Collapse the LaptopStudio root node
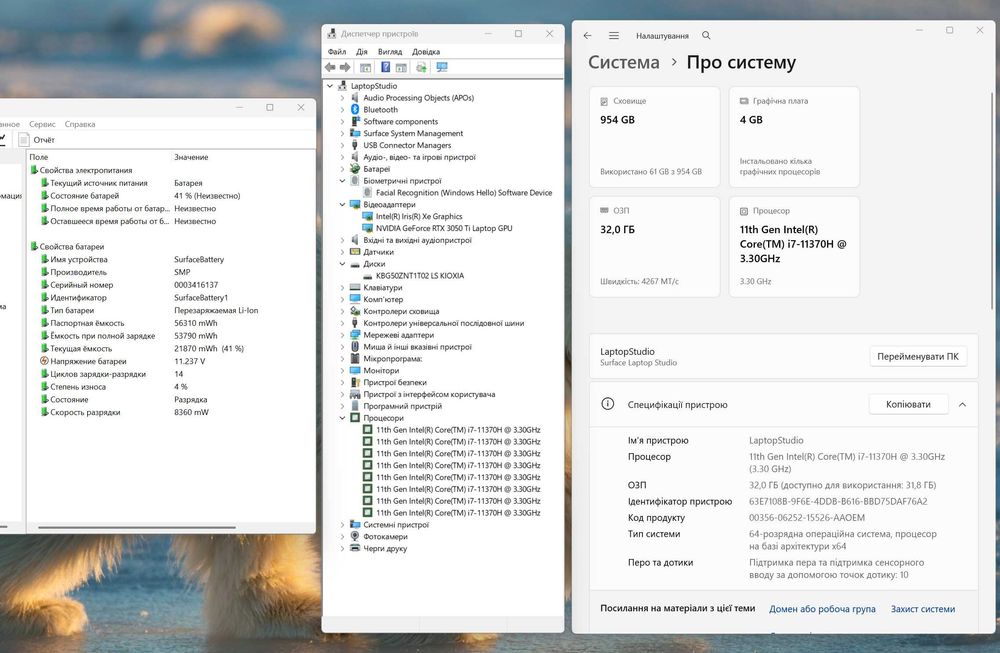The width and height of the screenshot is (1000, 653). 330,86
